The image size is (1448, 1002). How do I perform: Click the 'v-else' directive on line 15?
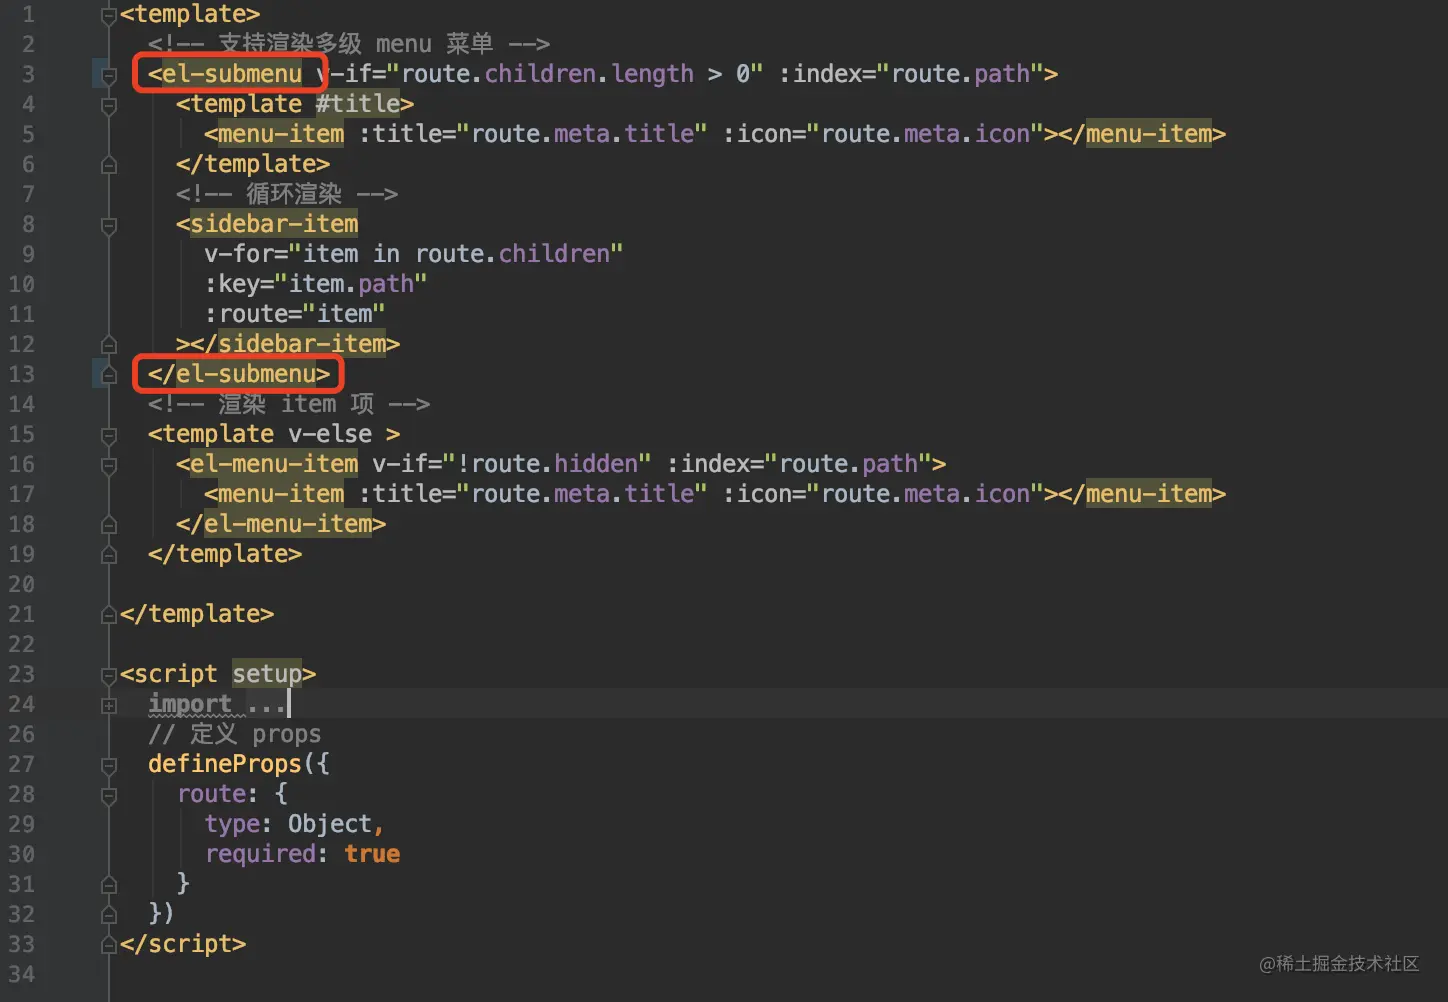point(330,434)
